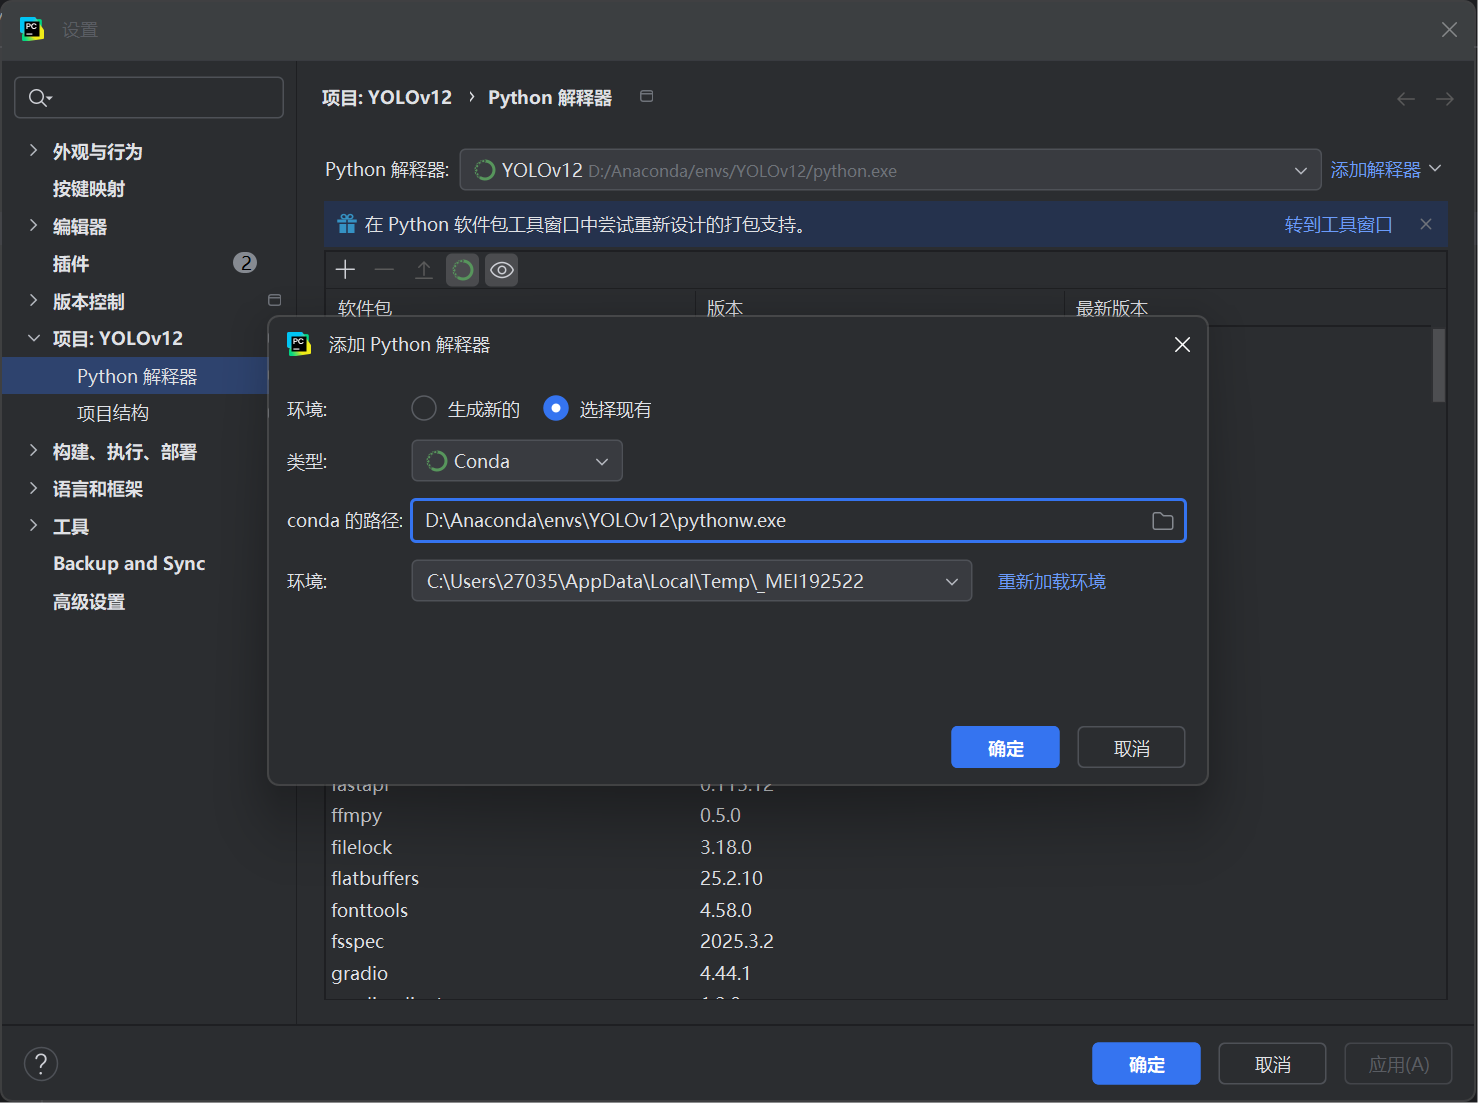Dismiss the packaging support banner
This screenshot has width=1478, height=1103.
tap(1426, 224)
